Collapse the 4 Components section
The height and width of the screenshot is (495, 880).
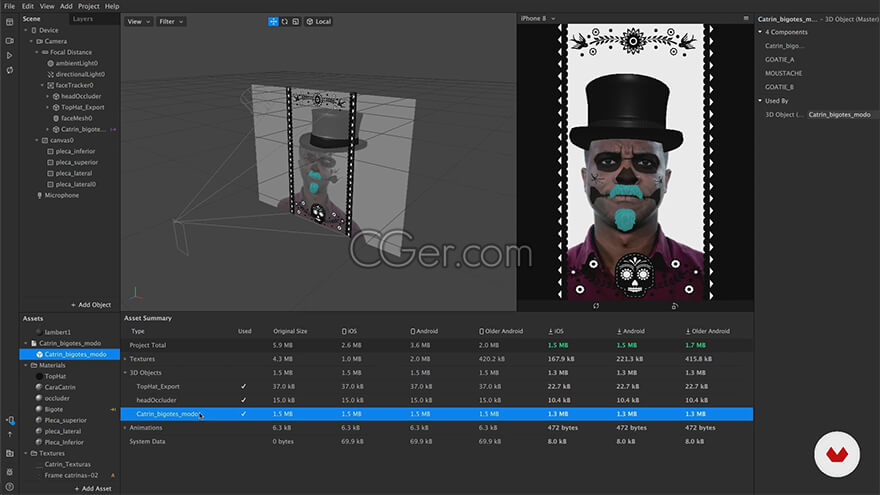[x=760, y=32]
